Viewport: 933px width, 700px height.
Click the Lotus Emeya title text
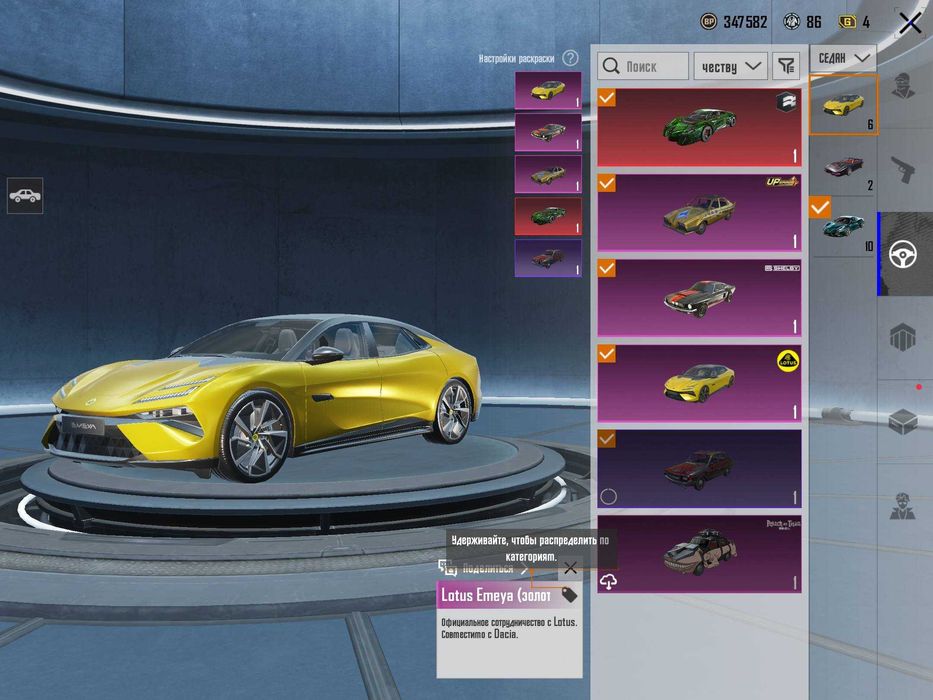pos(496,595)
